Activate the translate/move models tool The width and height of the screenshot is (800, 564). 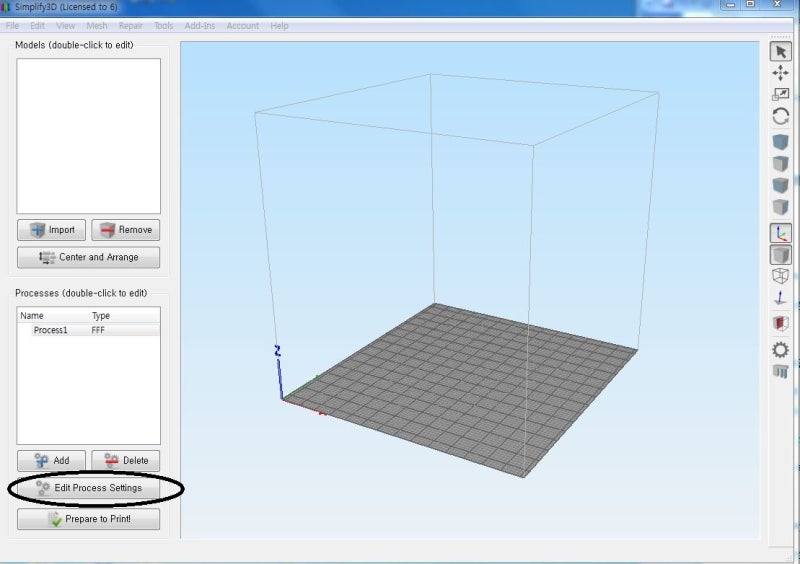780,73
